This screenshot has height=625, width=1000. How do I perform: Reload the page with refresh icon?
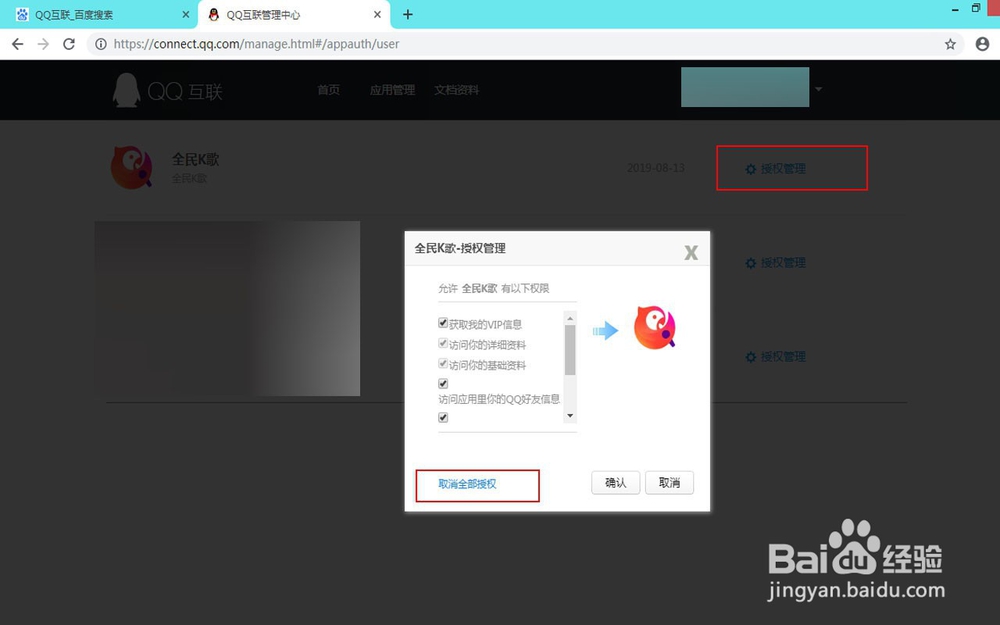[x=69, y=44]
